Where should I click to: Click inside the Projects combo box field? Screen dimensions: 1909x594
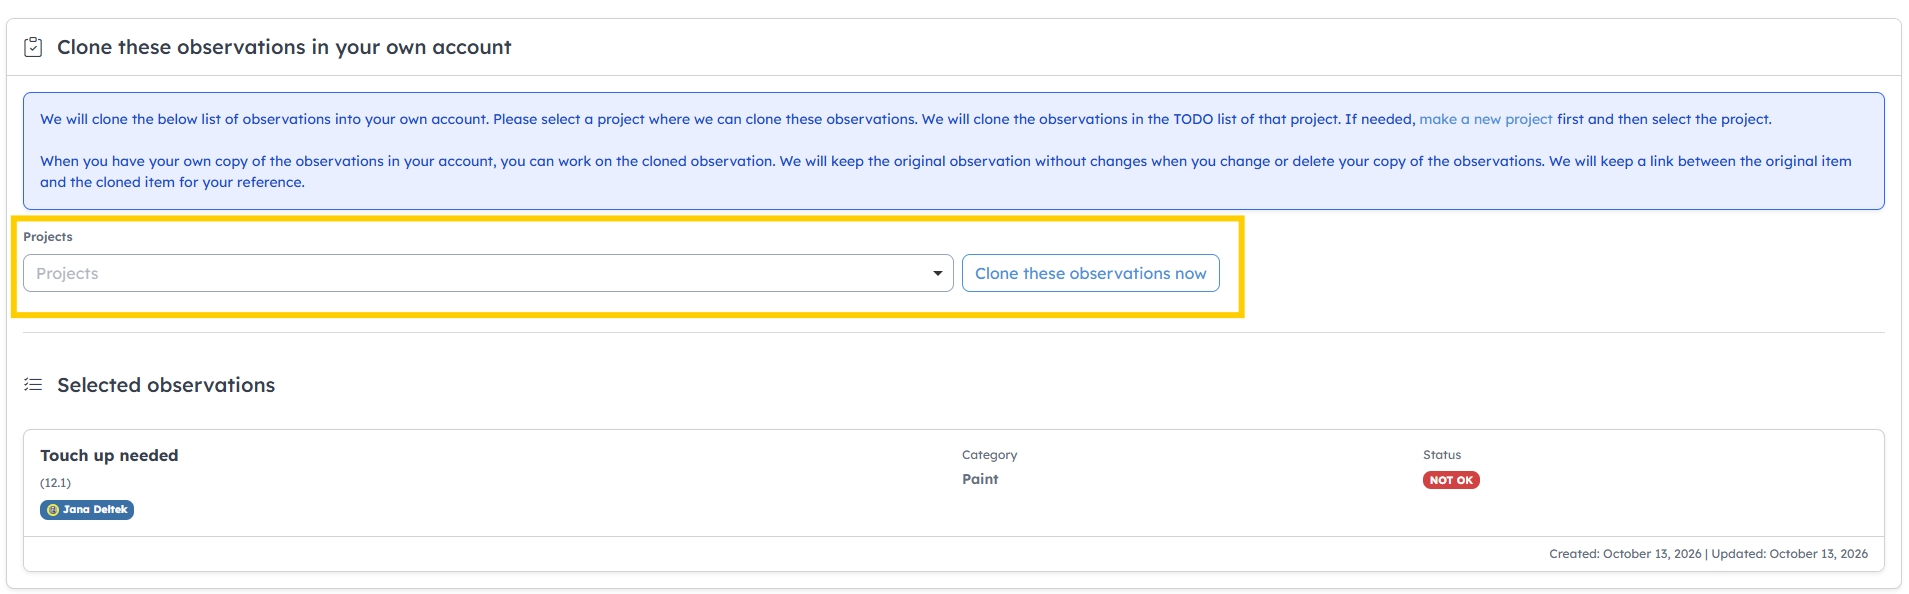488,273
